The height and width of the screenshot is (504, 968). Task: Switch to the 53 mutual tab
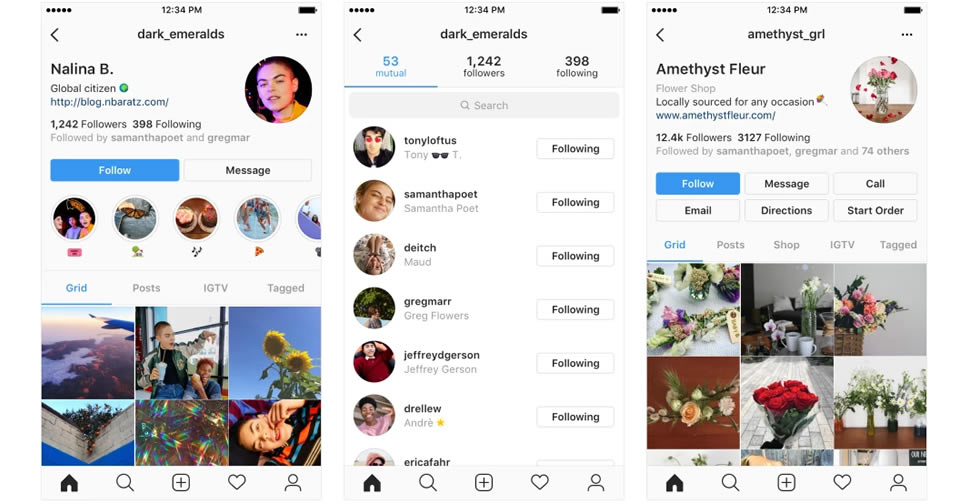(x=391, y=67)
